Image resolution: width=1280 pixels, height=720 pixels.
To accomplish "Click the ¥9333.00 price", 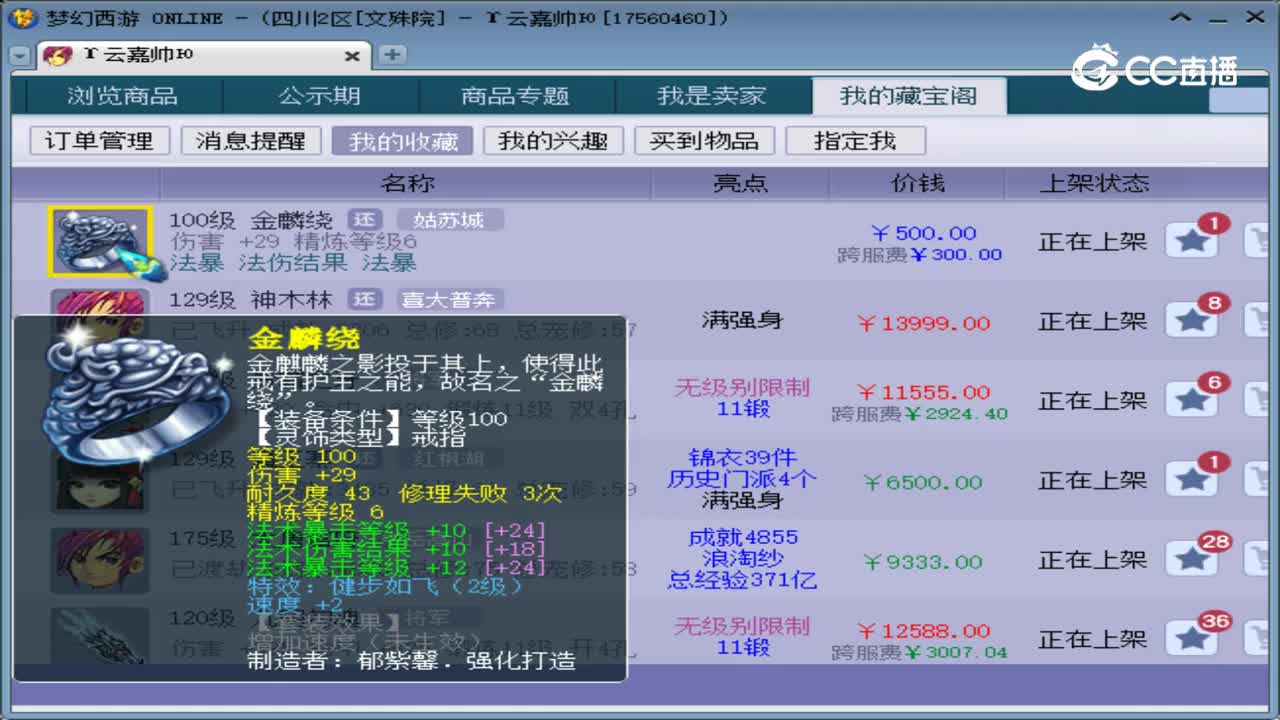I will (923, 562).
